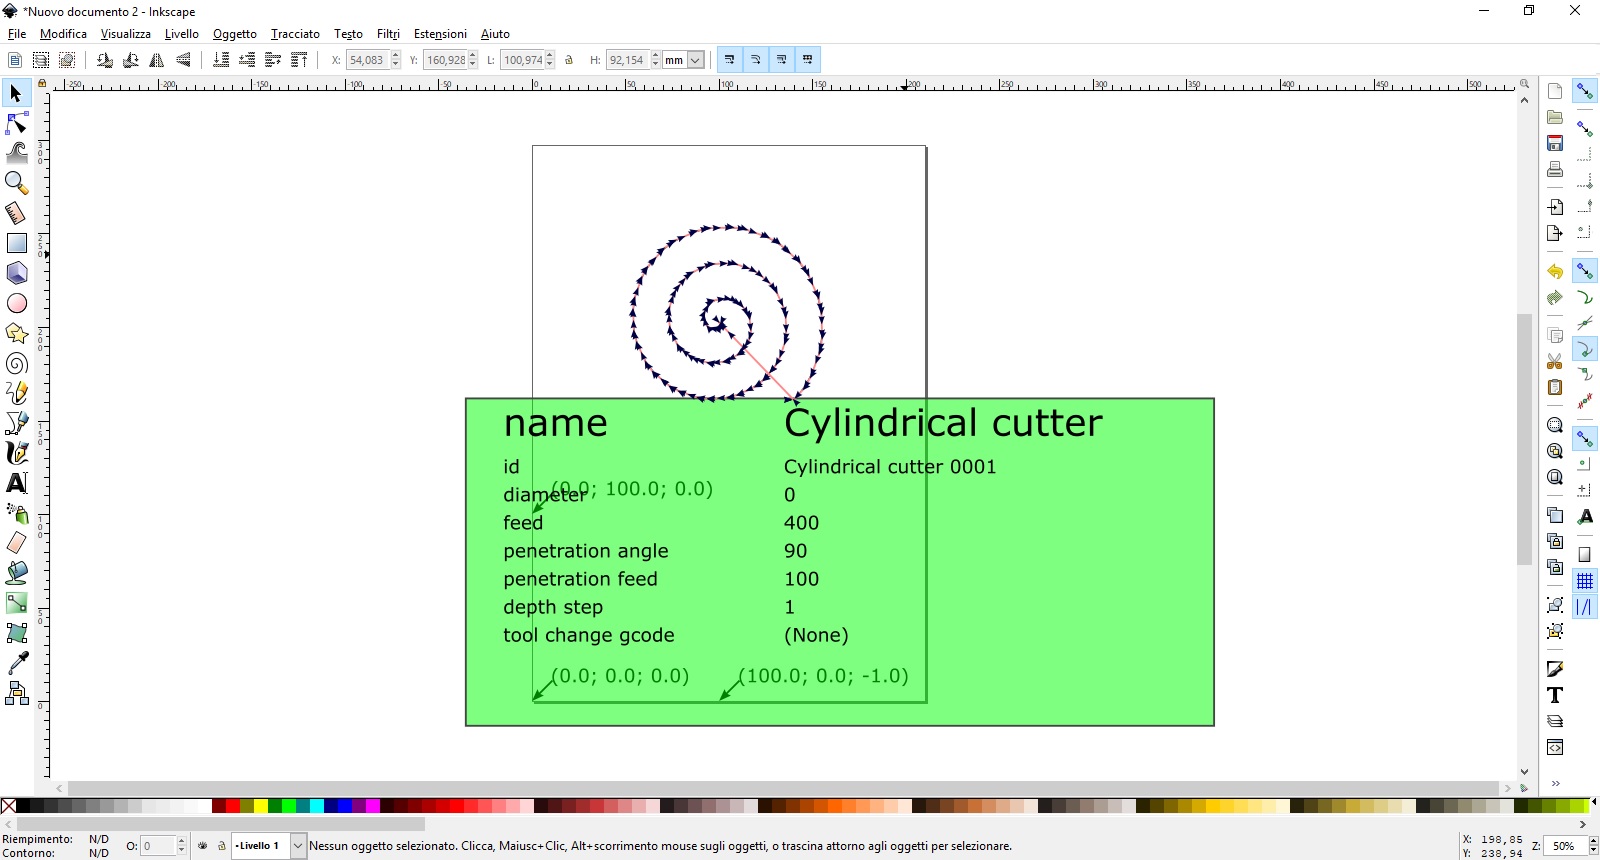Viewport: 1600px width, 860px height.
Task: Toggle snap to bounding boxes
Action: pos(1585,129)
